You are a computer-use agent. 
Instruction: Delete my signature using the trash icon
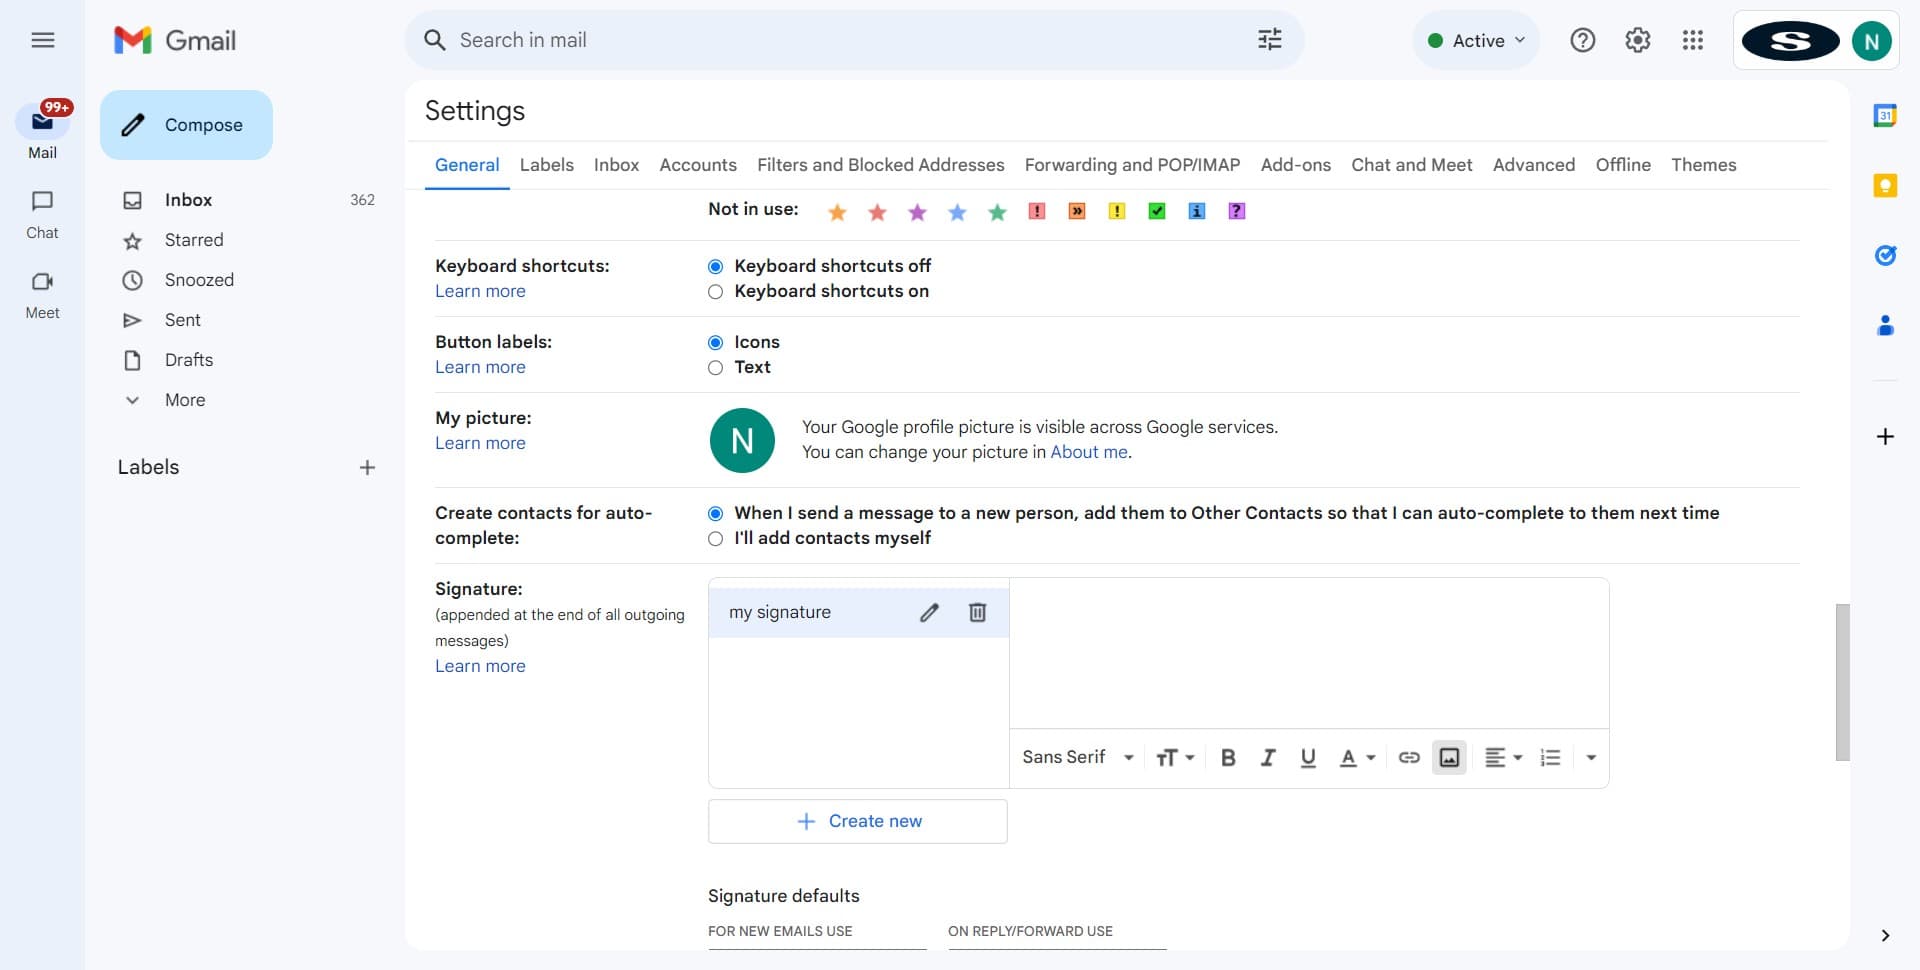977,613
